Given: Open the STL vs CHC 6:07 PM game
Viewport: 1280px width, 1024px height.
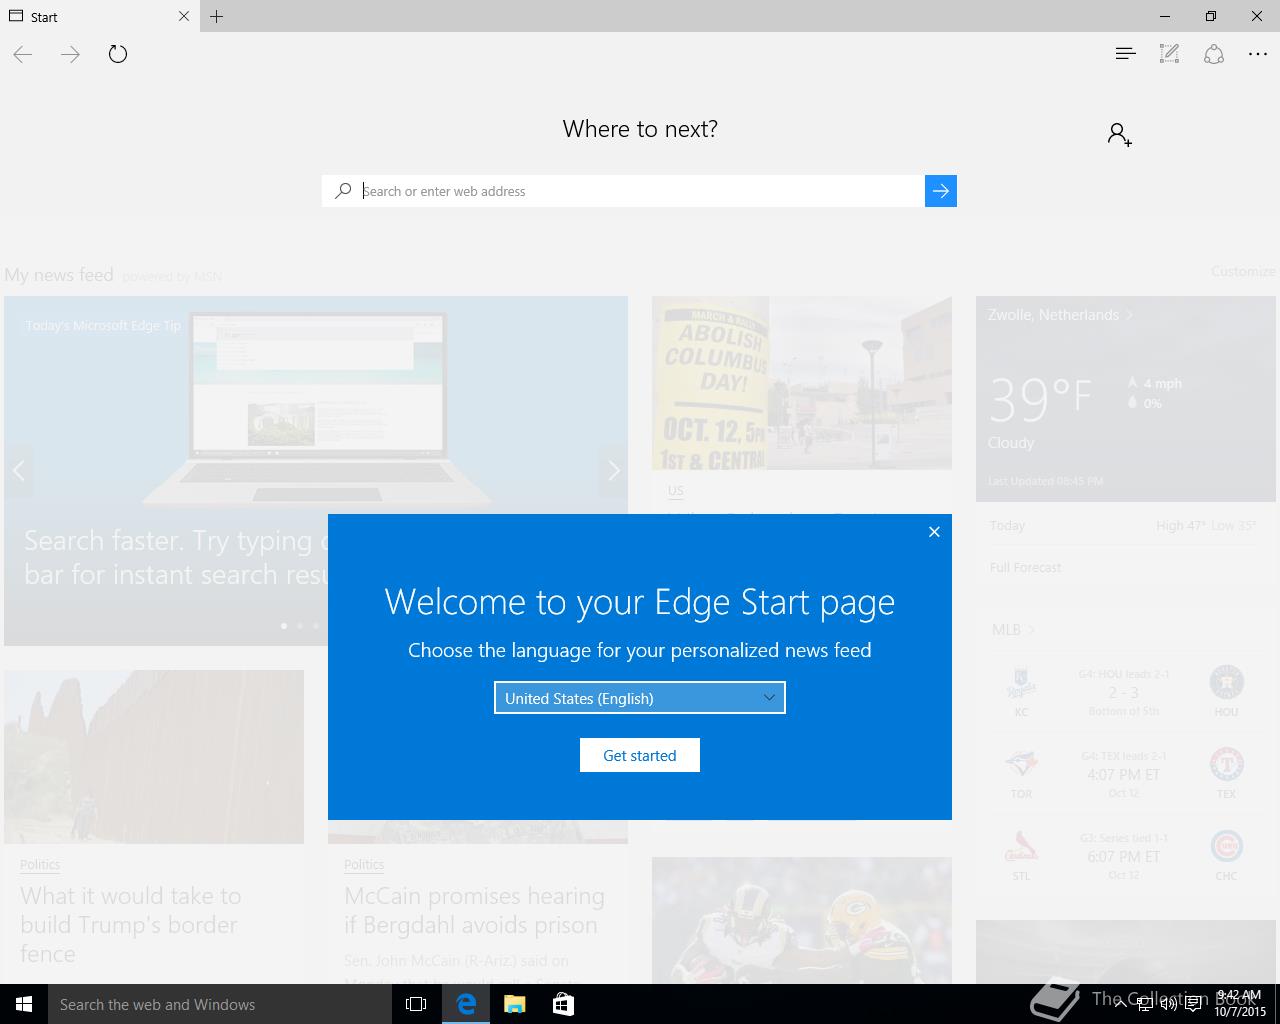Looking at the screenshot, I should point(1124,856).
